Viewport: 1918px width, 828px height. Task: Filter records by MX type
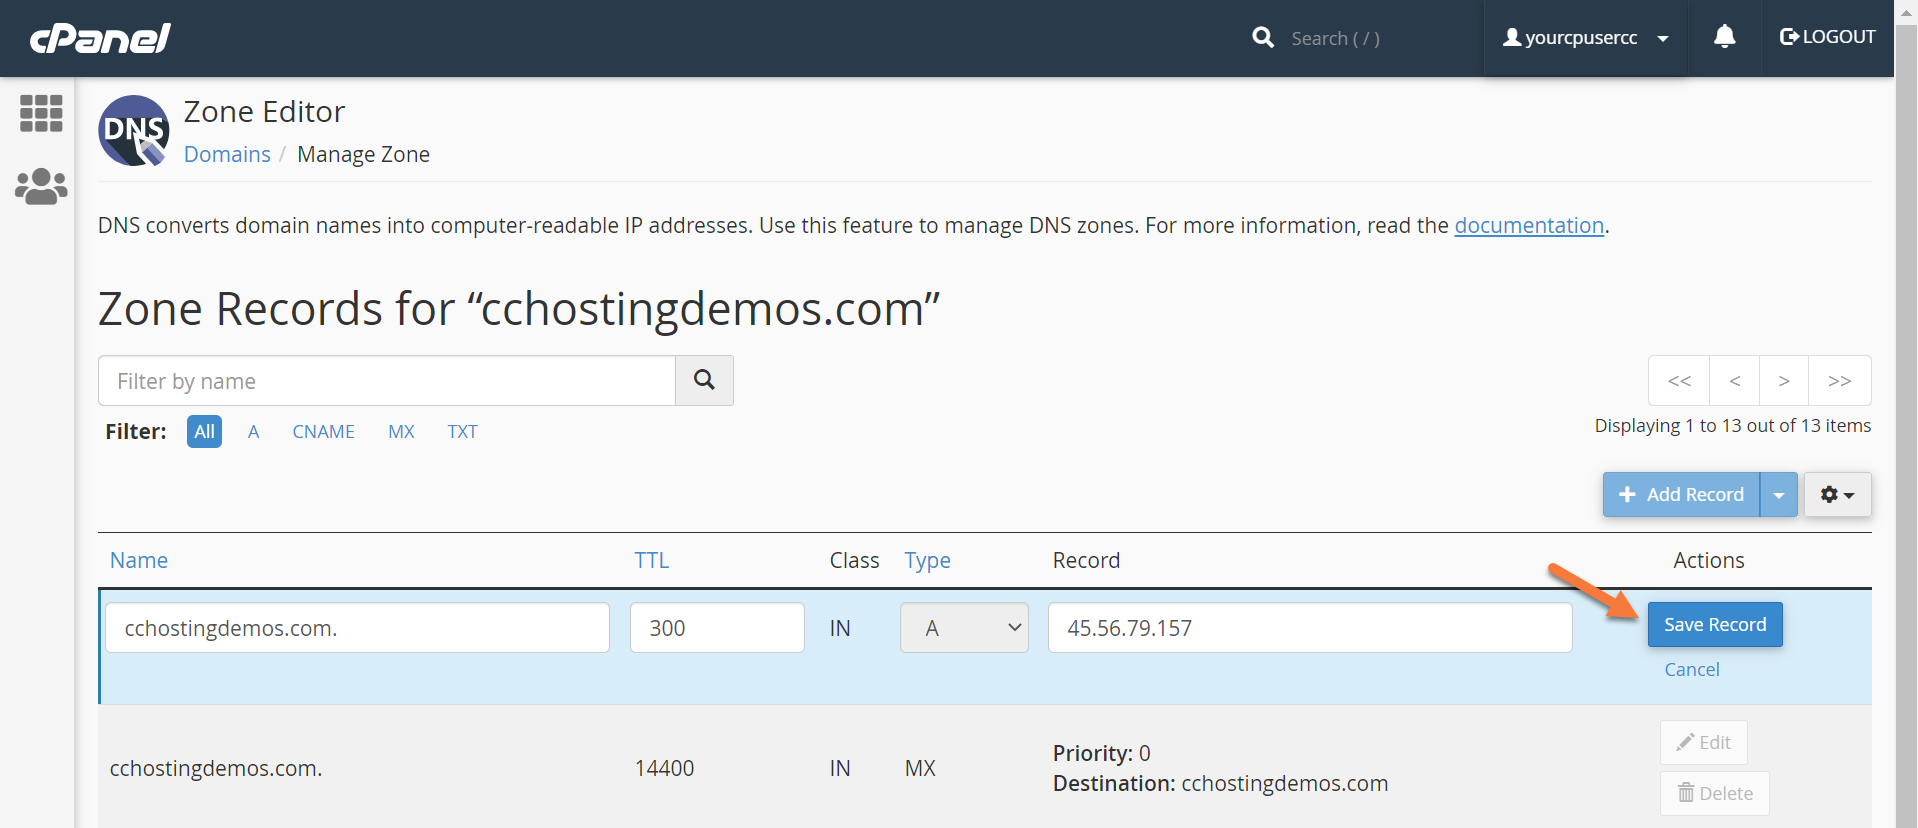(401, 432)
